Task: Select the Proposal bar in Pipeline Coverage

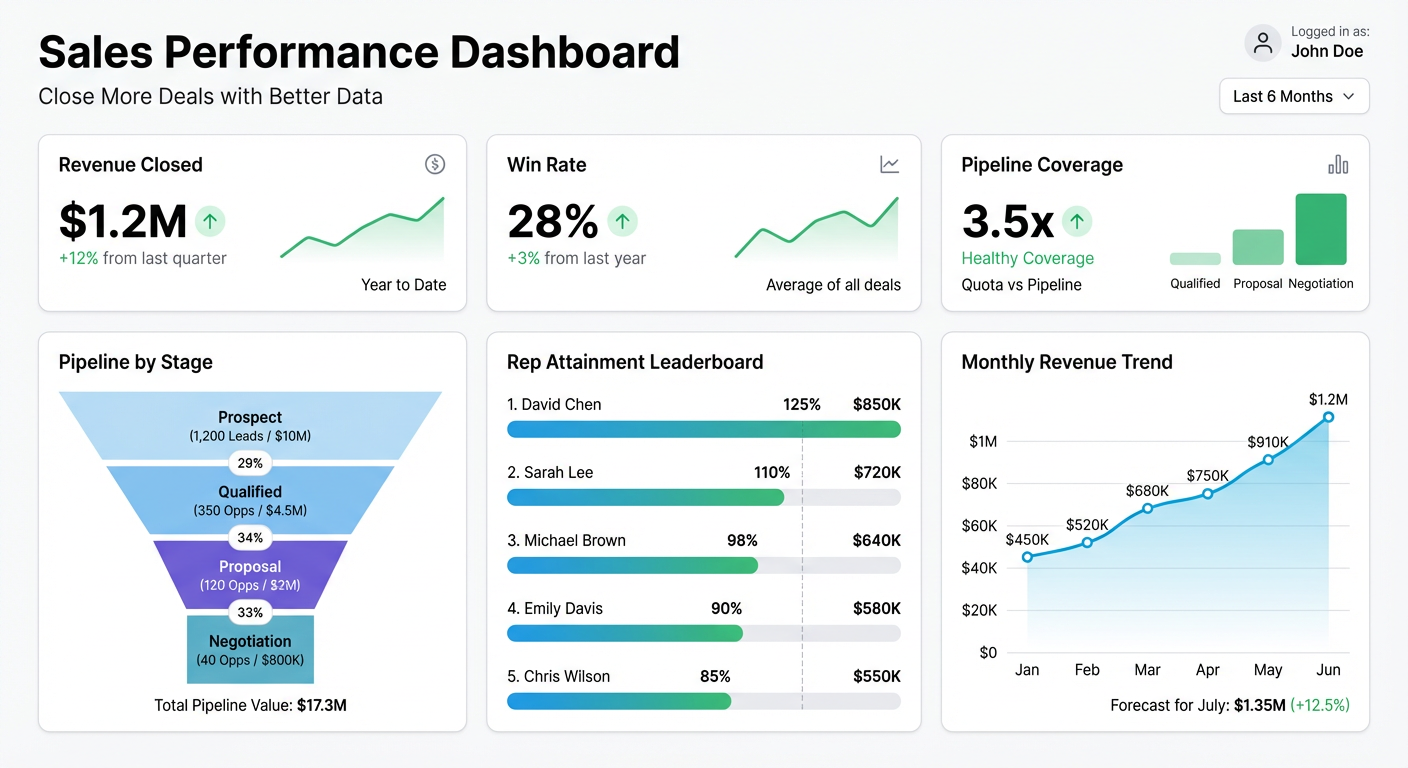Action: point(1258,247)
